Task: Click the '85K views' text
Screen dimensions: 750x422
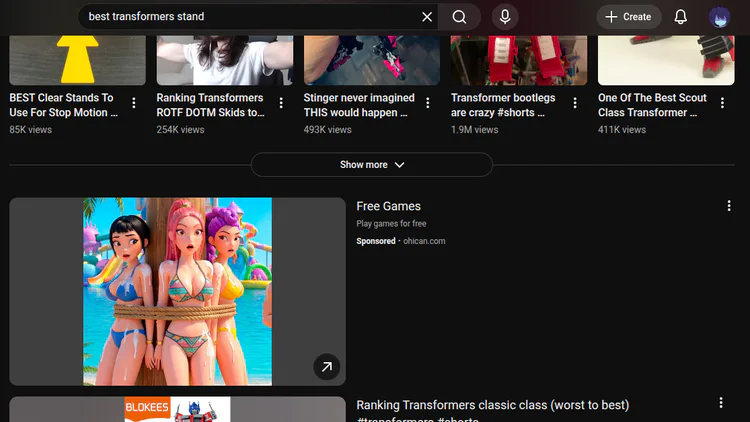Action: coord(31,130)
